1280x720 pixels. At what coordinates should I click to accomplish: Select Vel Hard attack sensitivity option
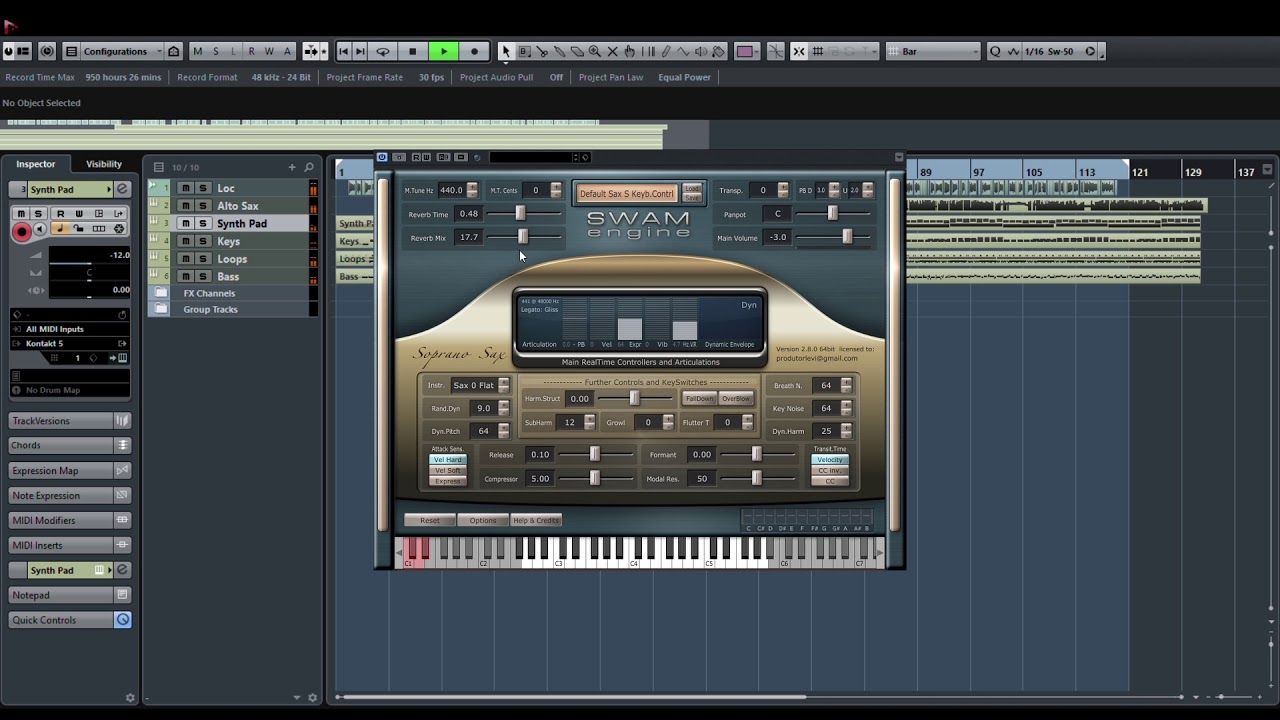[x=448, y=460]
